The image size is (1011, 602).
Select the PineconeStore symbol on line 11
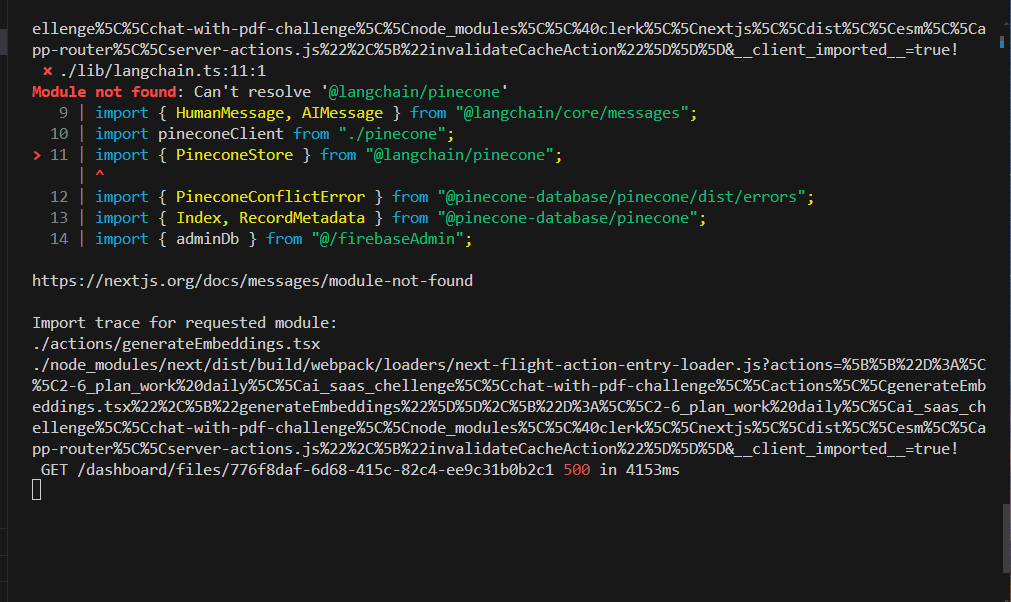(234, 155)
